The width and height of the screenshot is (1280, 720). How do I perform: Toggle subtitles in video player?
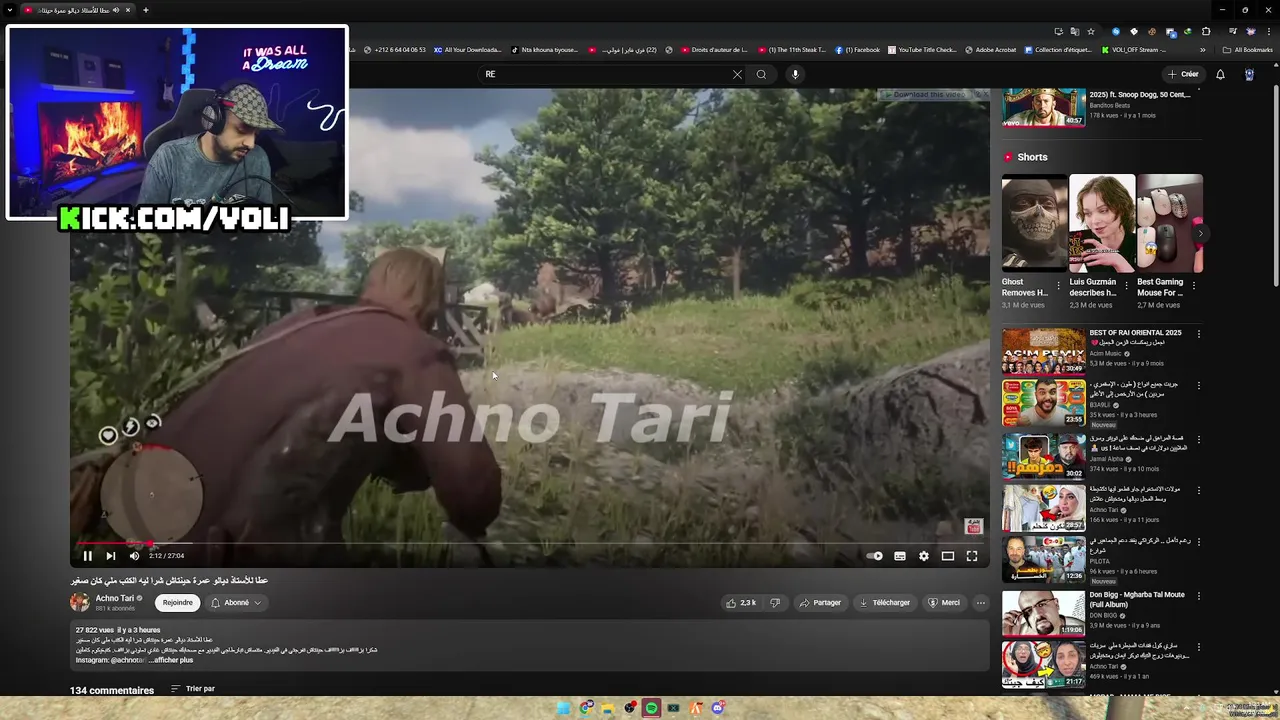pyautogui.click(x=900, y=556)
